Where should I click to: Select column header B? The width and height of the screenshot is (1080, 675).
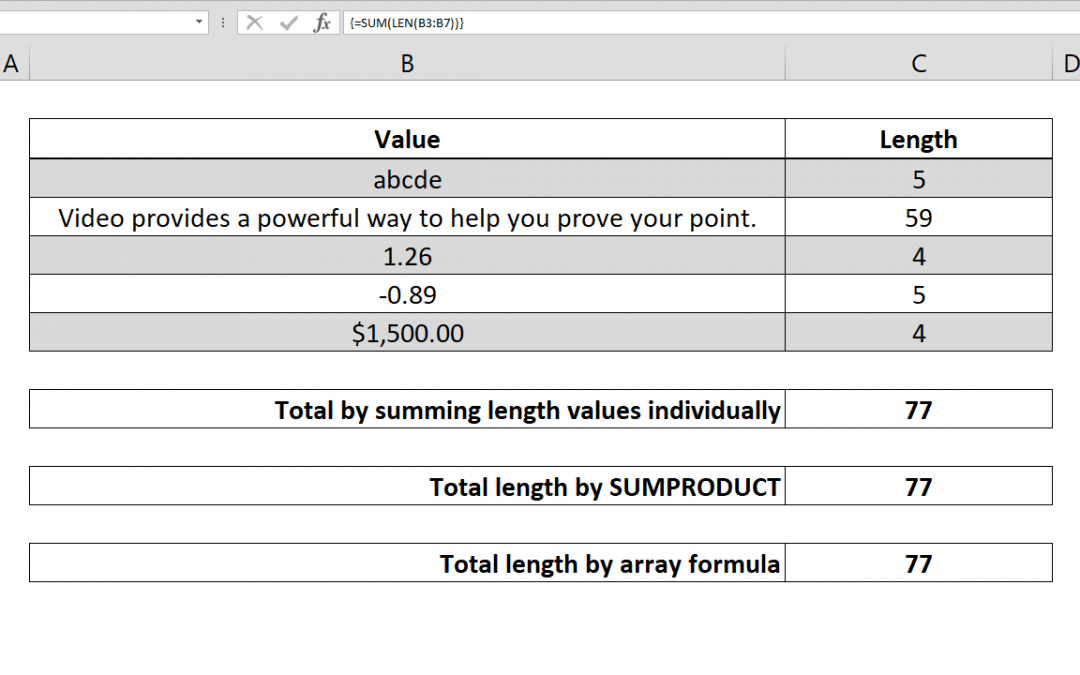pos(406,63)
